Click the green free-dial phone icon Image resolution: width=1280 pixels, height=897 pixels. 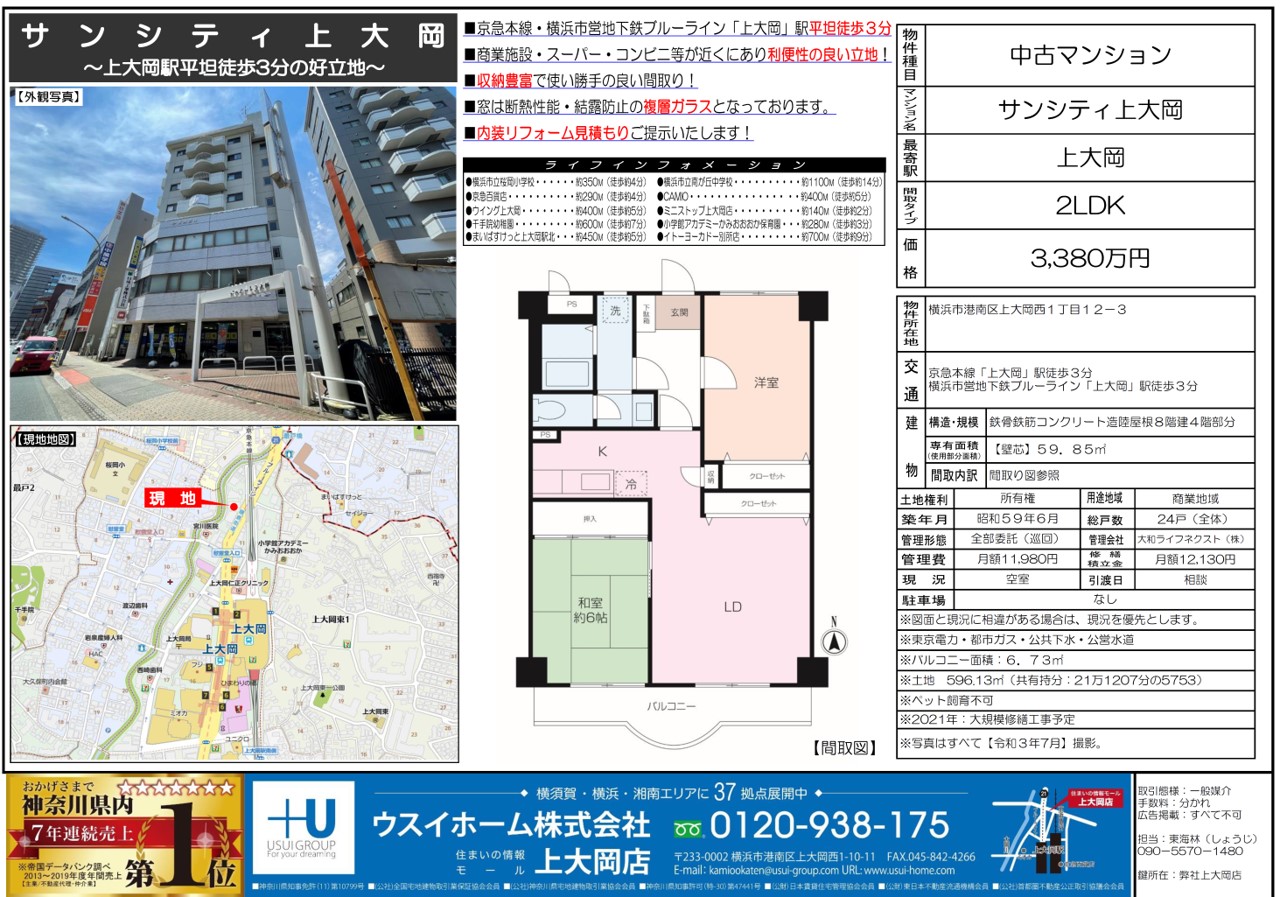pos(688,827)
